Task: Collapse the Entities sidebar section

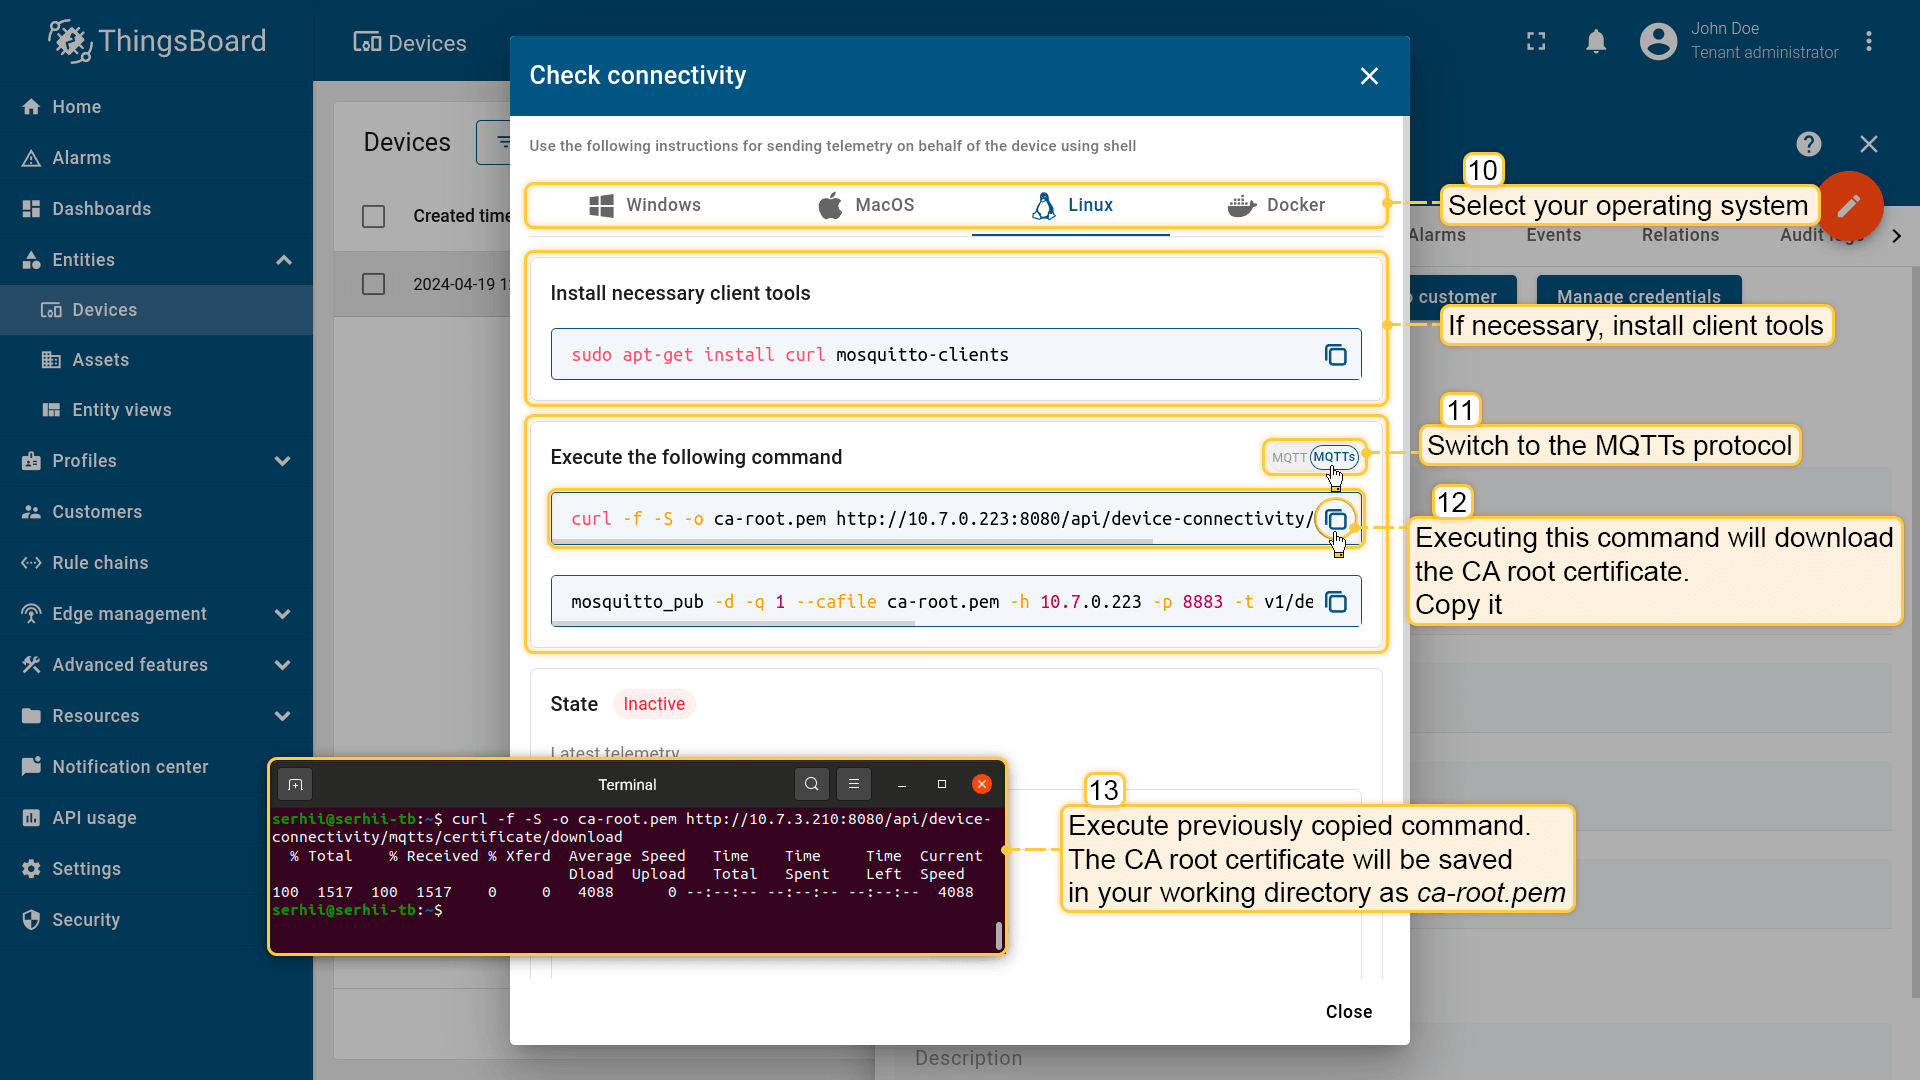Action: [284, 260]
